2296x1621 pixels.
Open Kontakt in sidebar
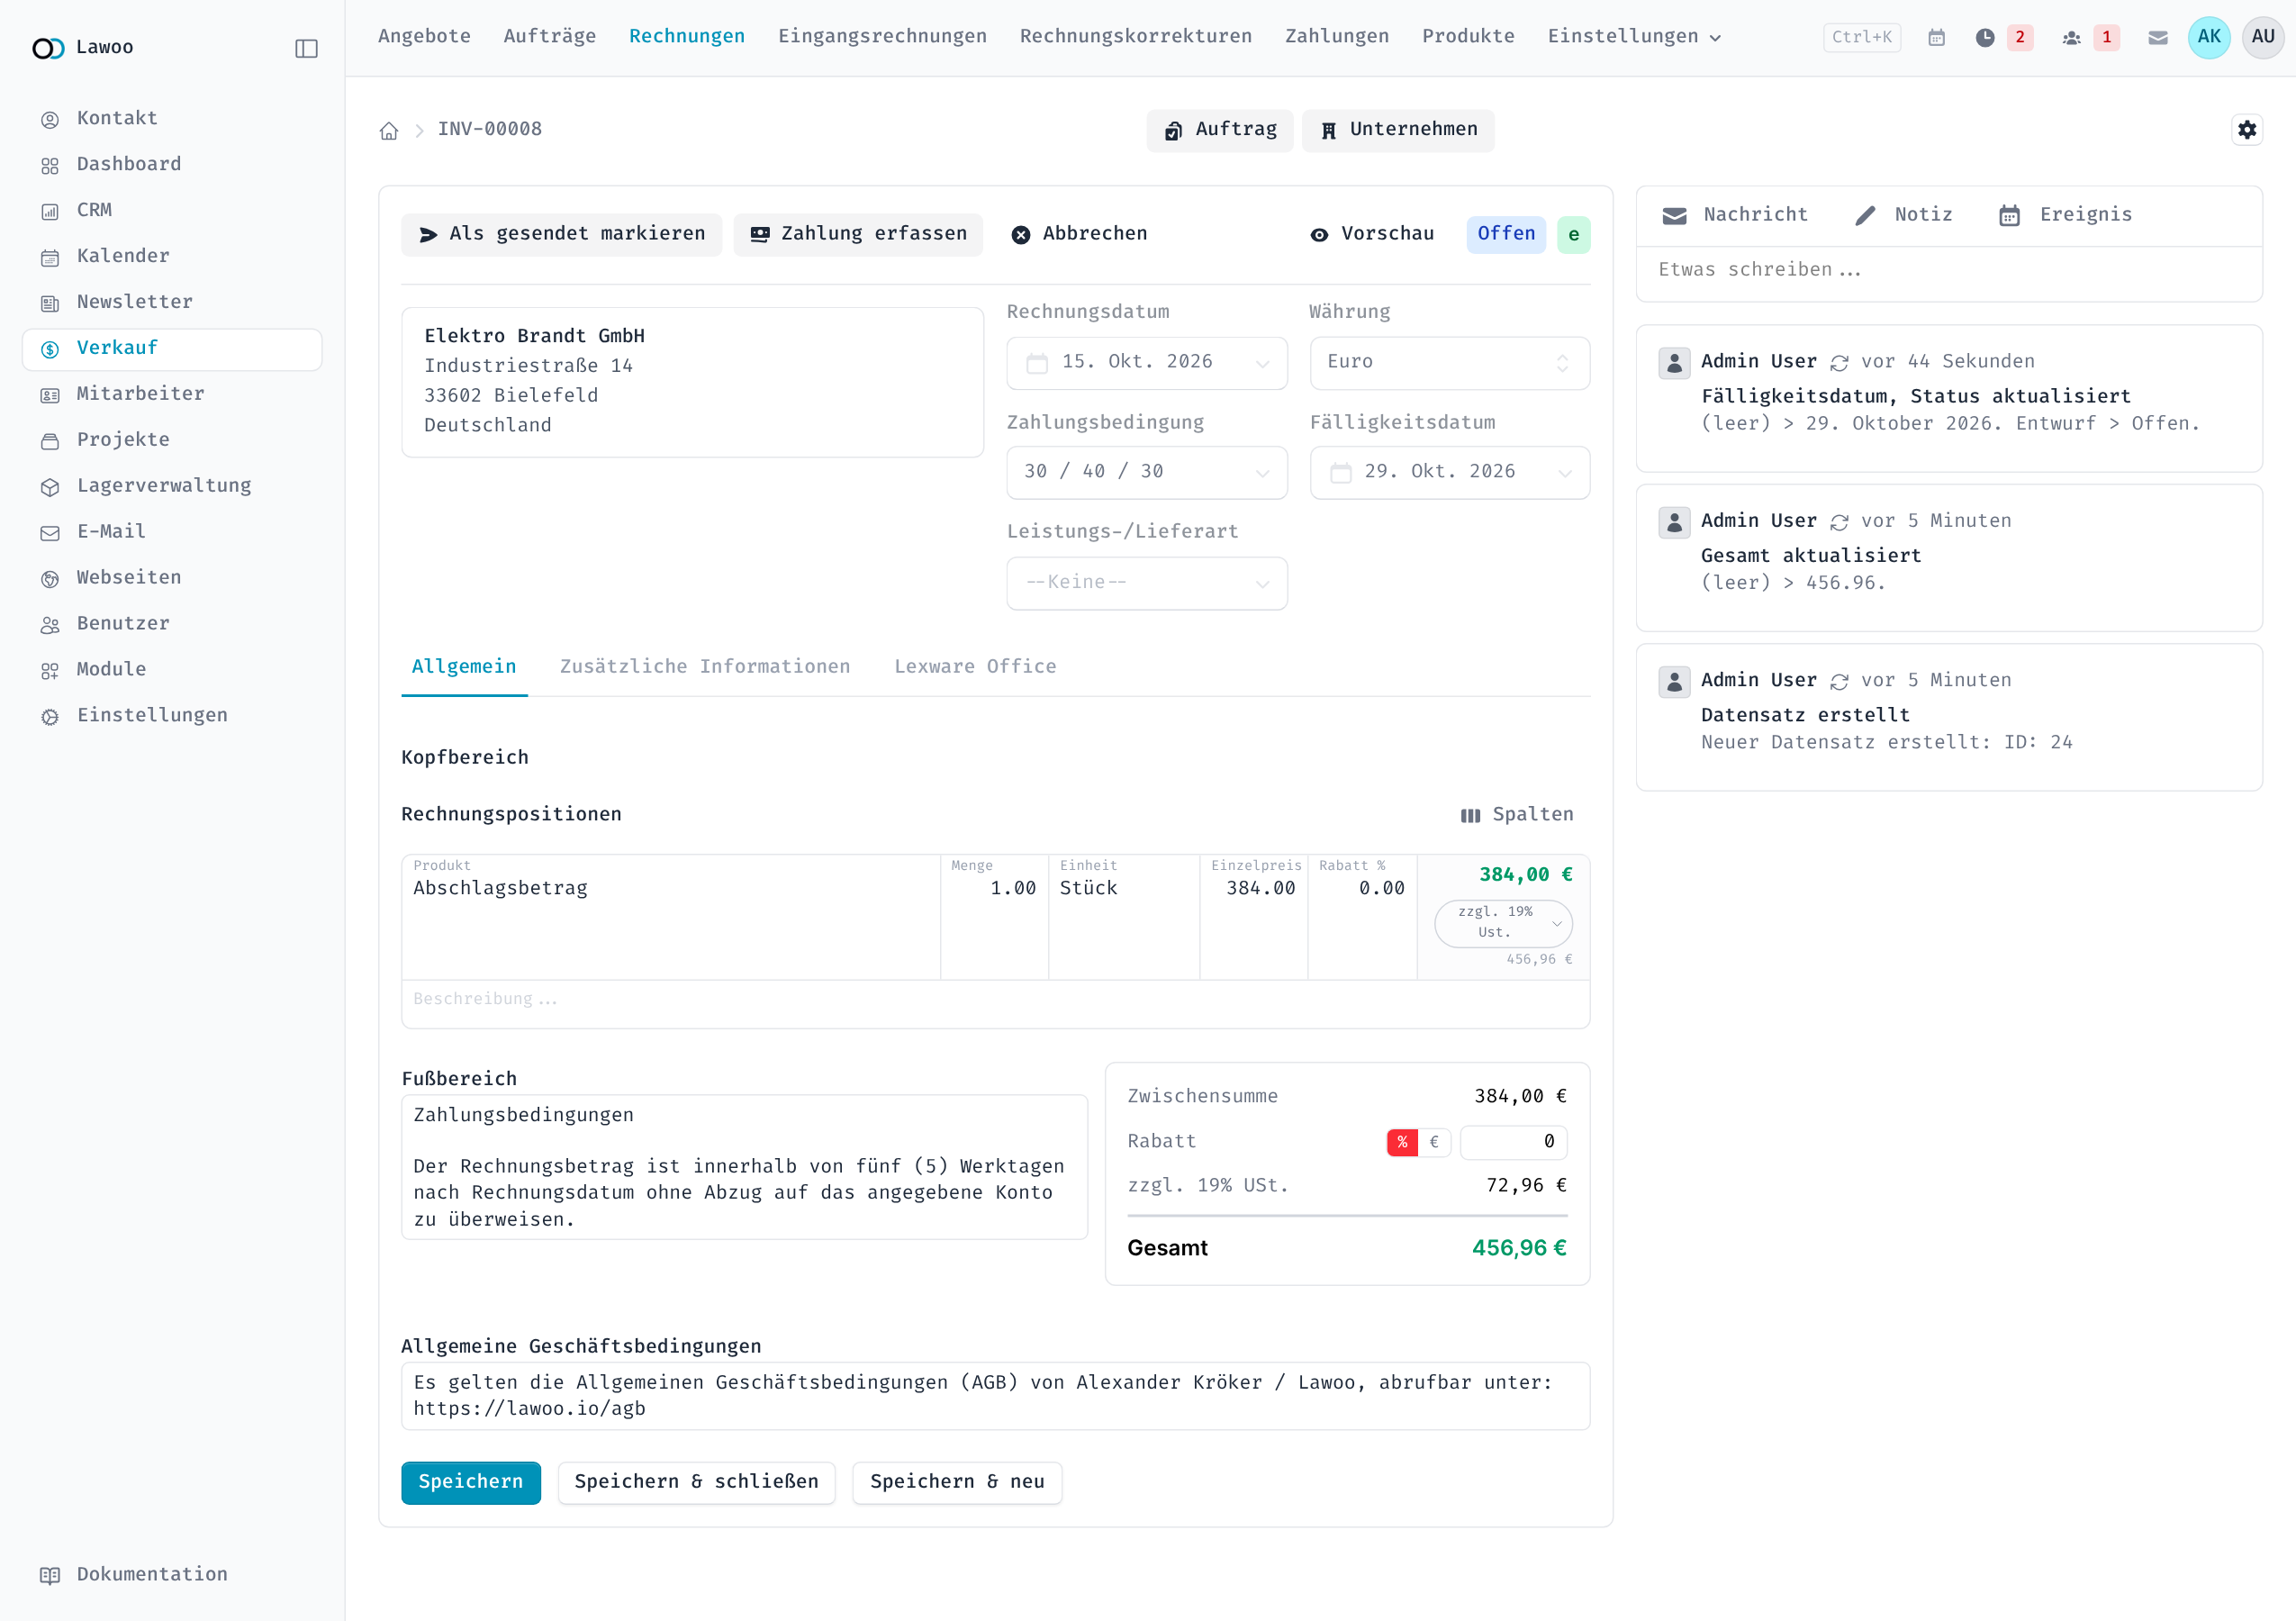coord(172,118)
